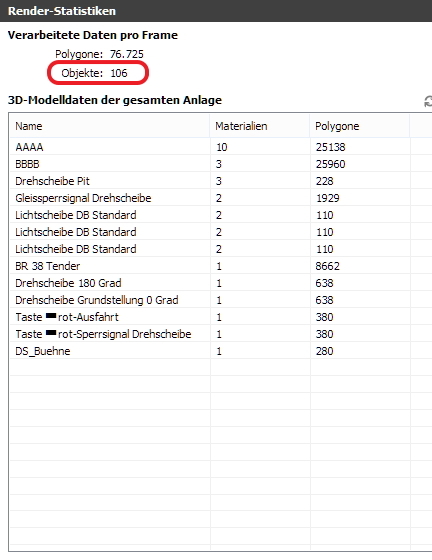Select the DS_Buehne row
Screen dimensions: 432x560
pos(220,351)
